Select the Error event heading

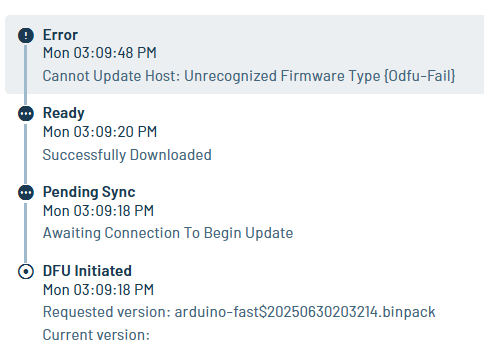(60, 35)
